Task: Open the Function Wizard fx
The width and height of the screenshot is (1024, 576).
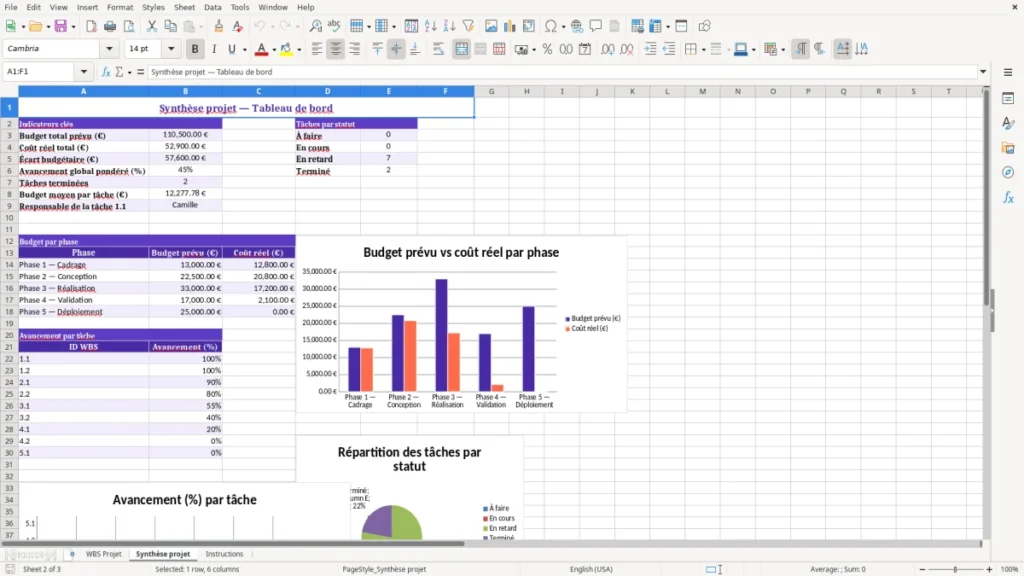Action: point(106,72)
